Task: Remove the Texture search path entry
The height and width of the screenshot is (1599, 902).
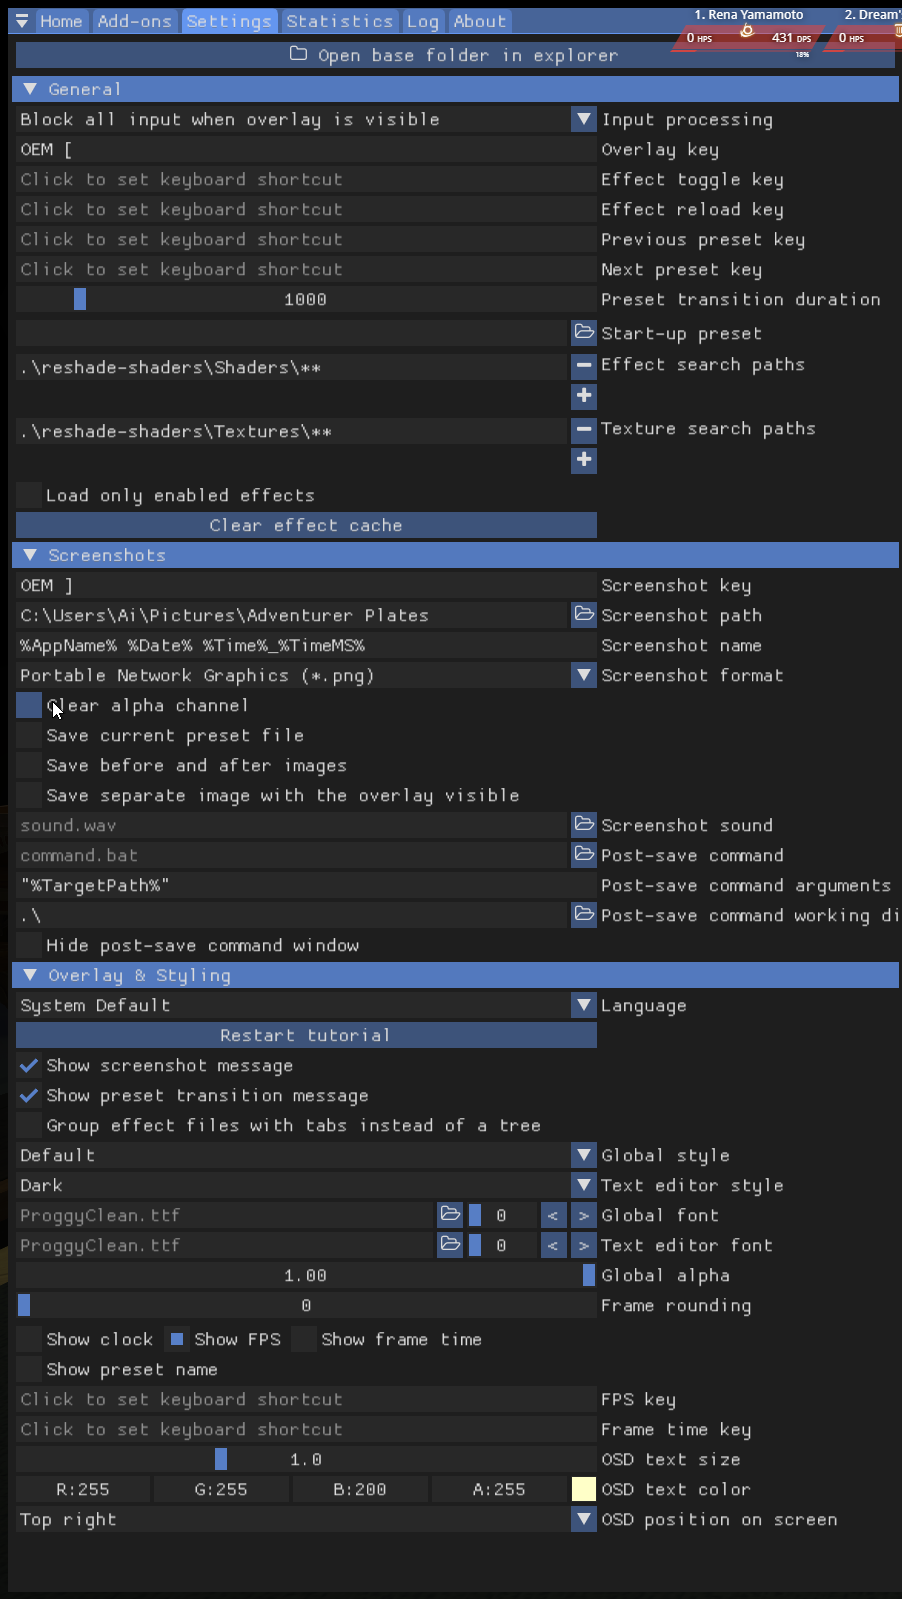Action: point(584,430)
